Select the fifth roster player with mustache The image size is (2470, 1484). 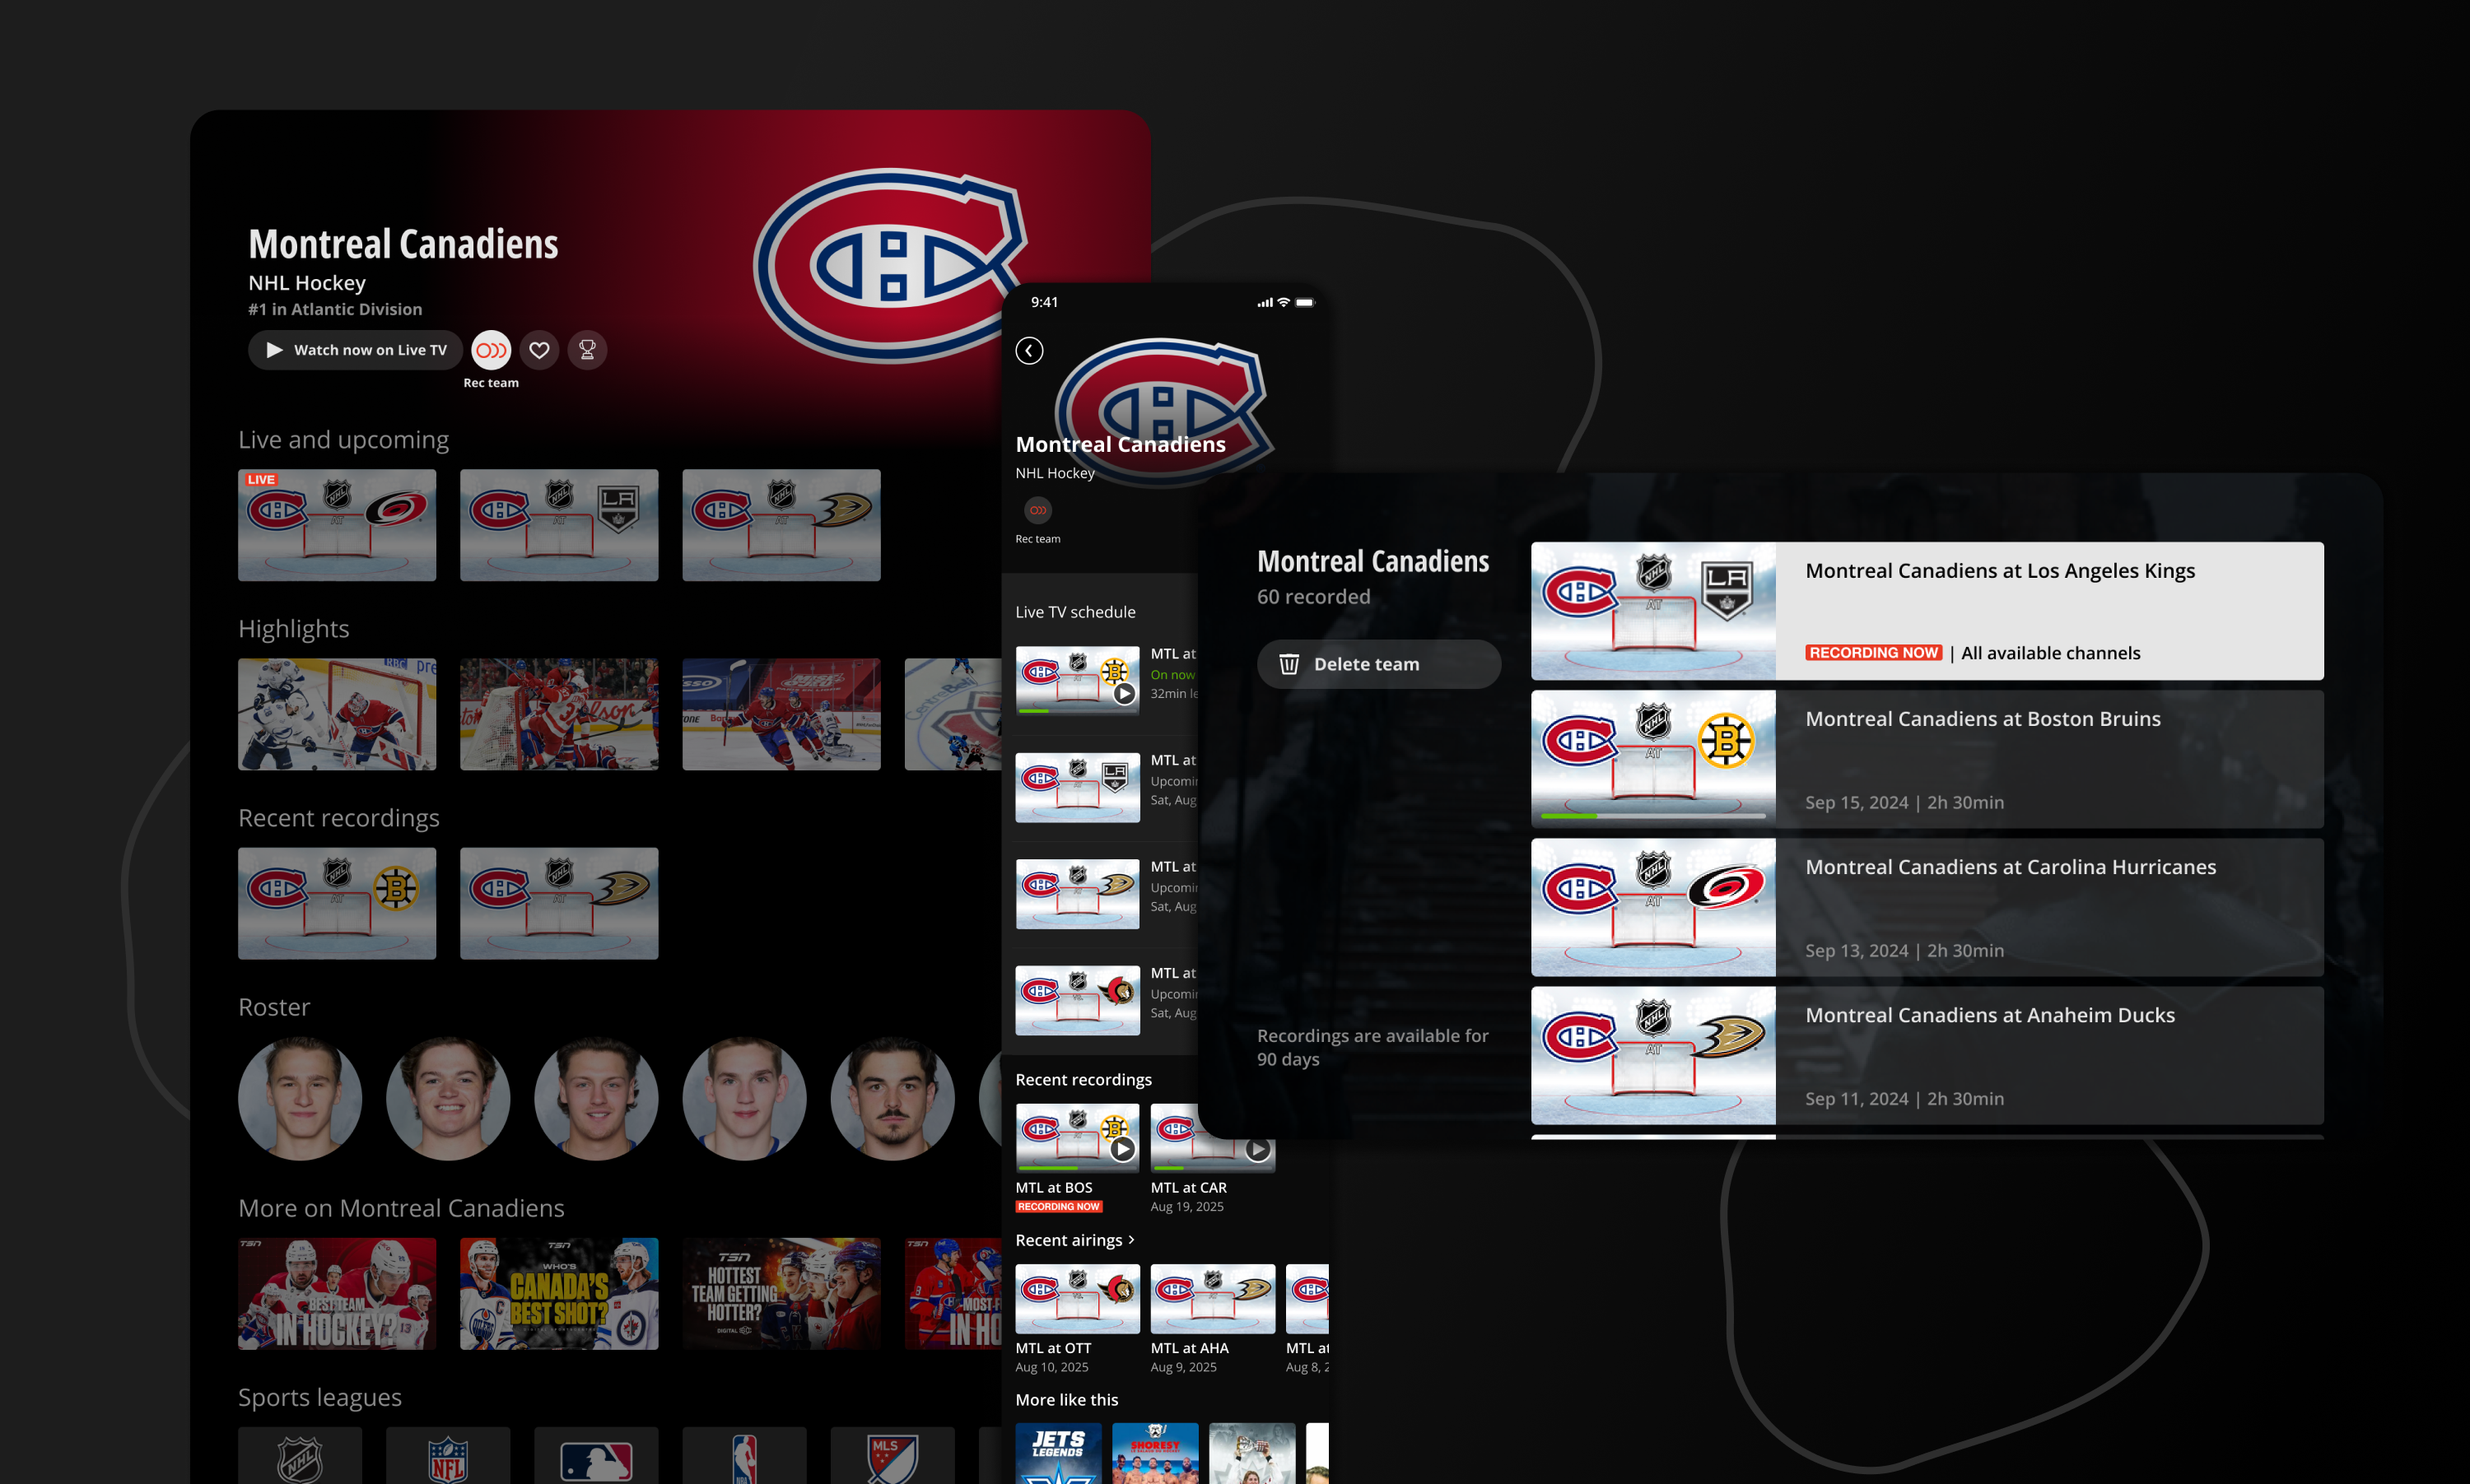892,1098
